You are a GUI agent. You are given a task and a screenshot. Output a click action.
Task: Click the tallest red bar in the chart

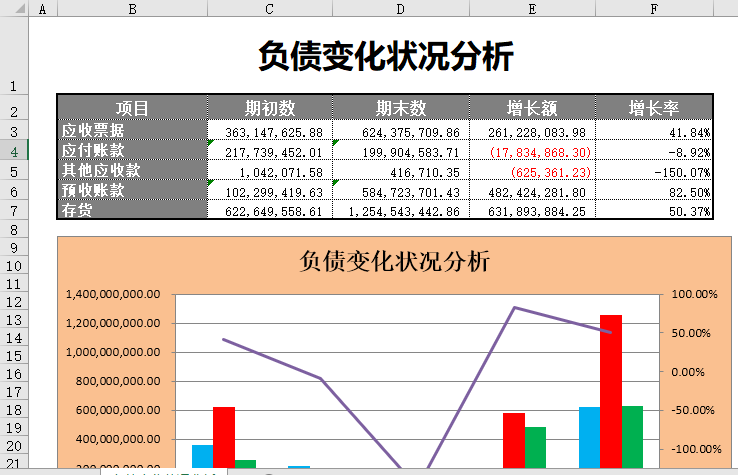[x=610, y=390]
